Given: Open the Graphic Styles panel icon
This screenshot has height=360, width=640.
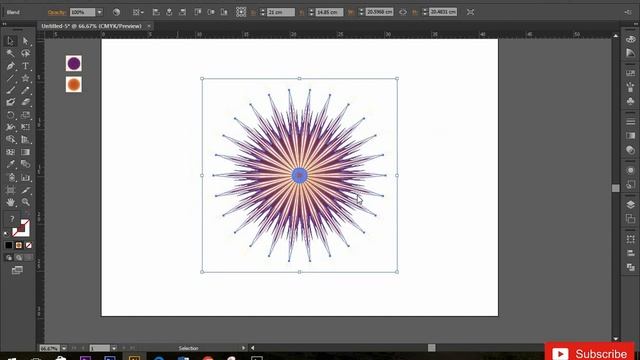Looking at the screenshot, I should [x=630, y=184].
